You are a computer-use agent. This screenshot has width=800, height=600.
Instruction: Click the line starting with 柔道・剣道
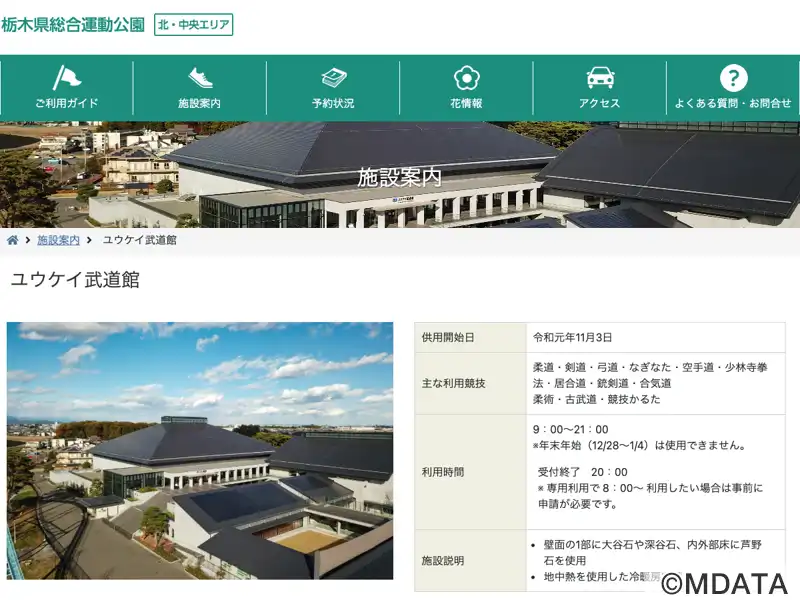(x=650, y=367)
